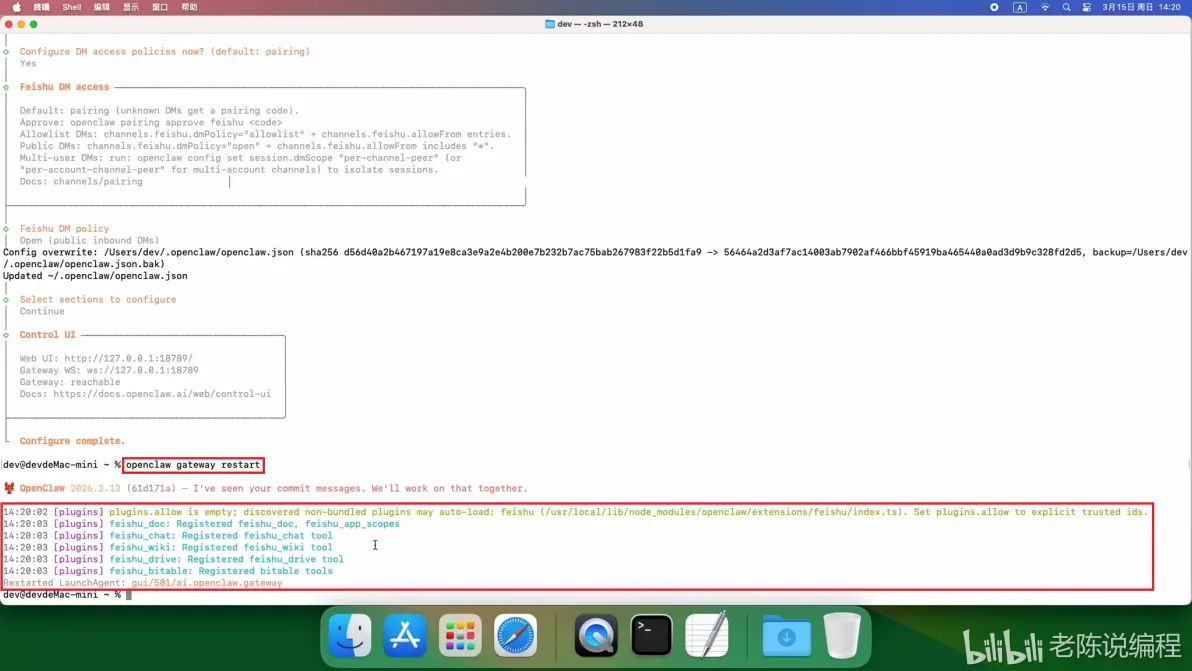Click the 'plugins.allow is empty' warning line
This screenshot has height=671, width=1192.
click(x=575, y=512)
